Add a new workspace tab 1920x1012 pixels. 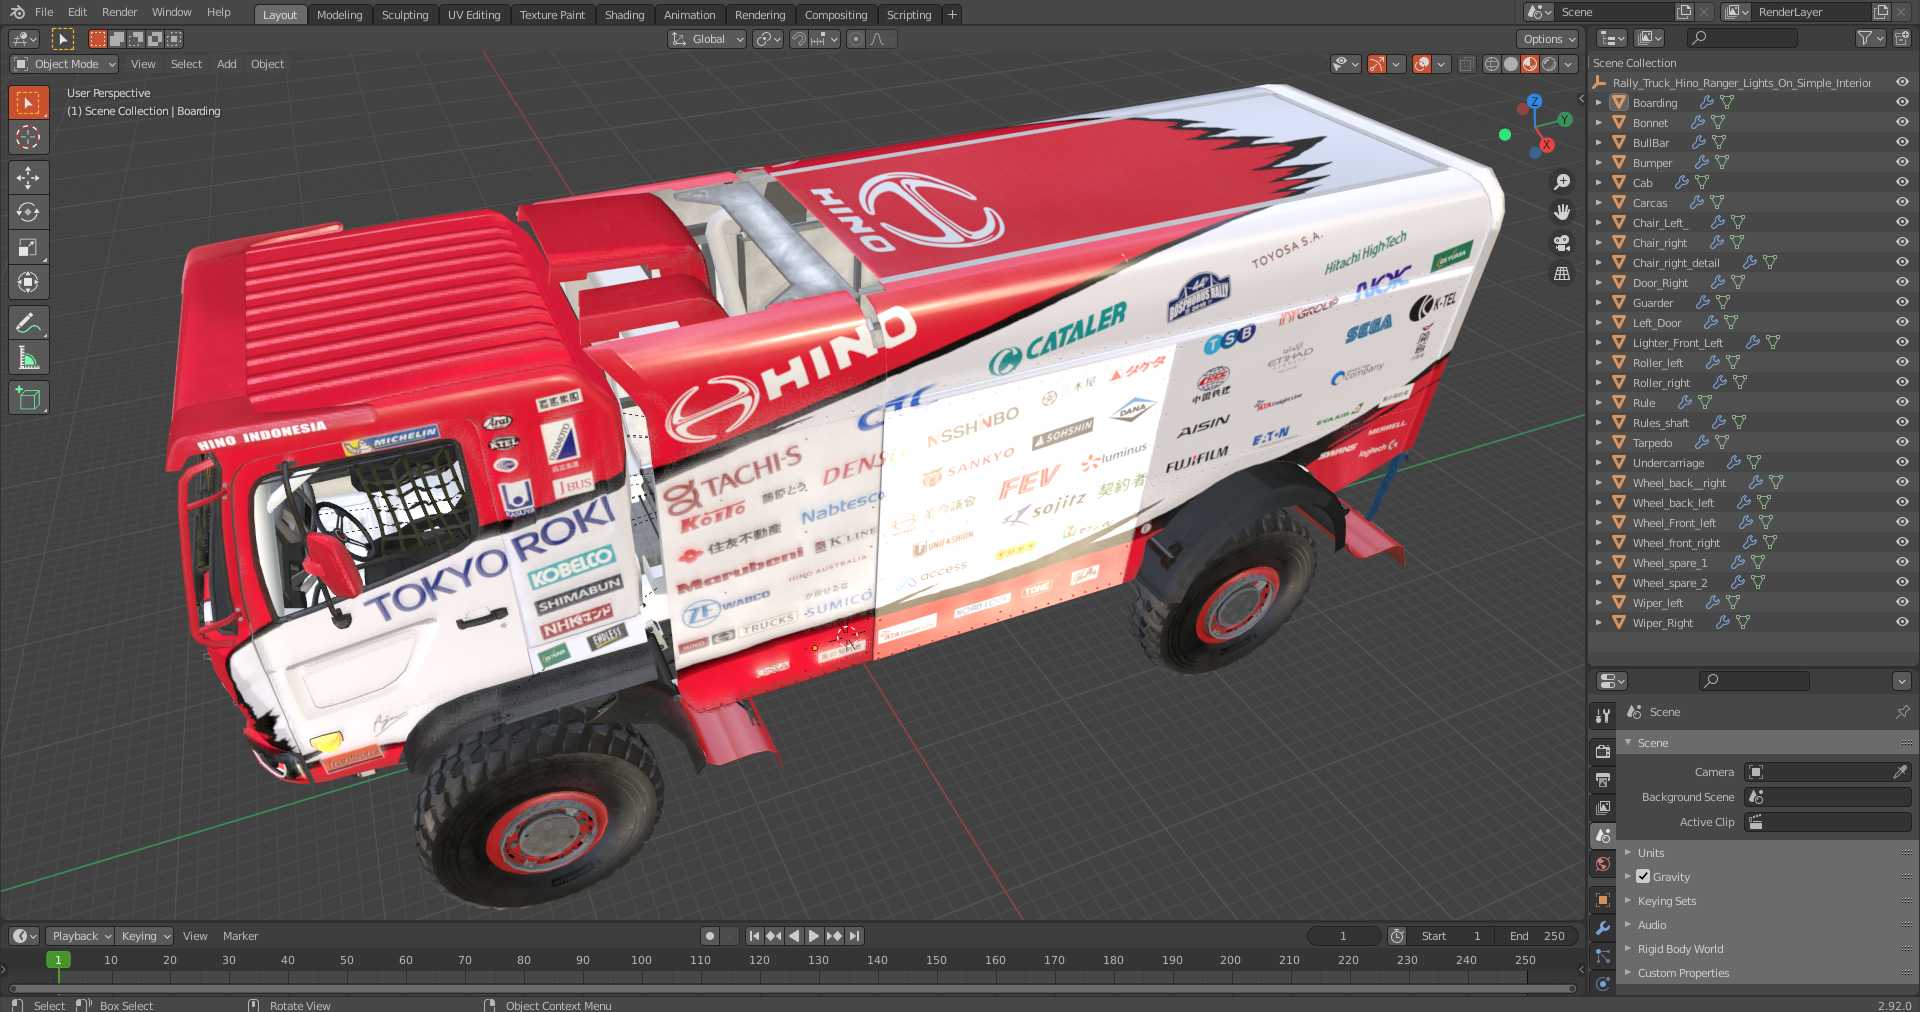click(x=952, y=15)
